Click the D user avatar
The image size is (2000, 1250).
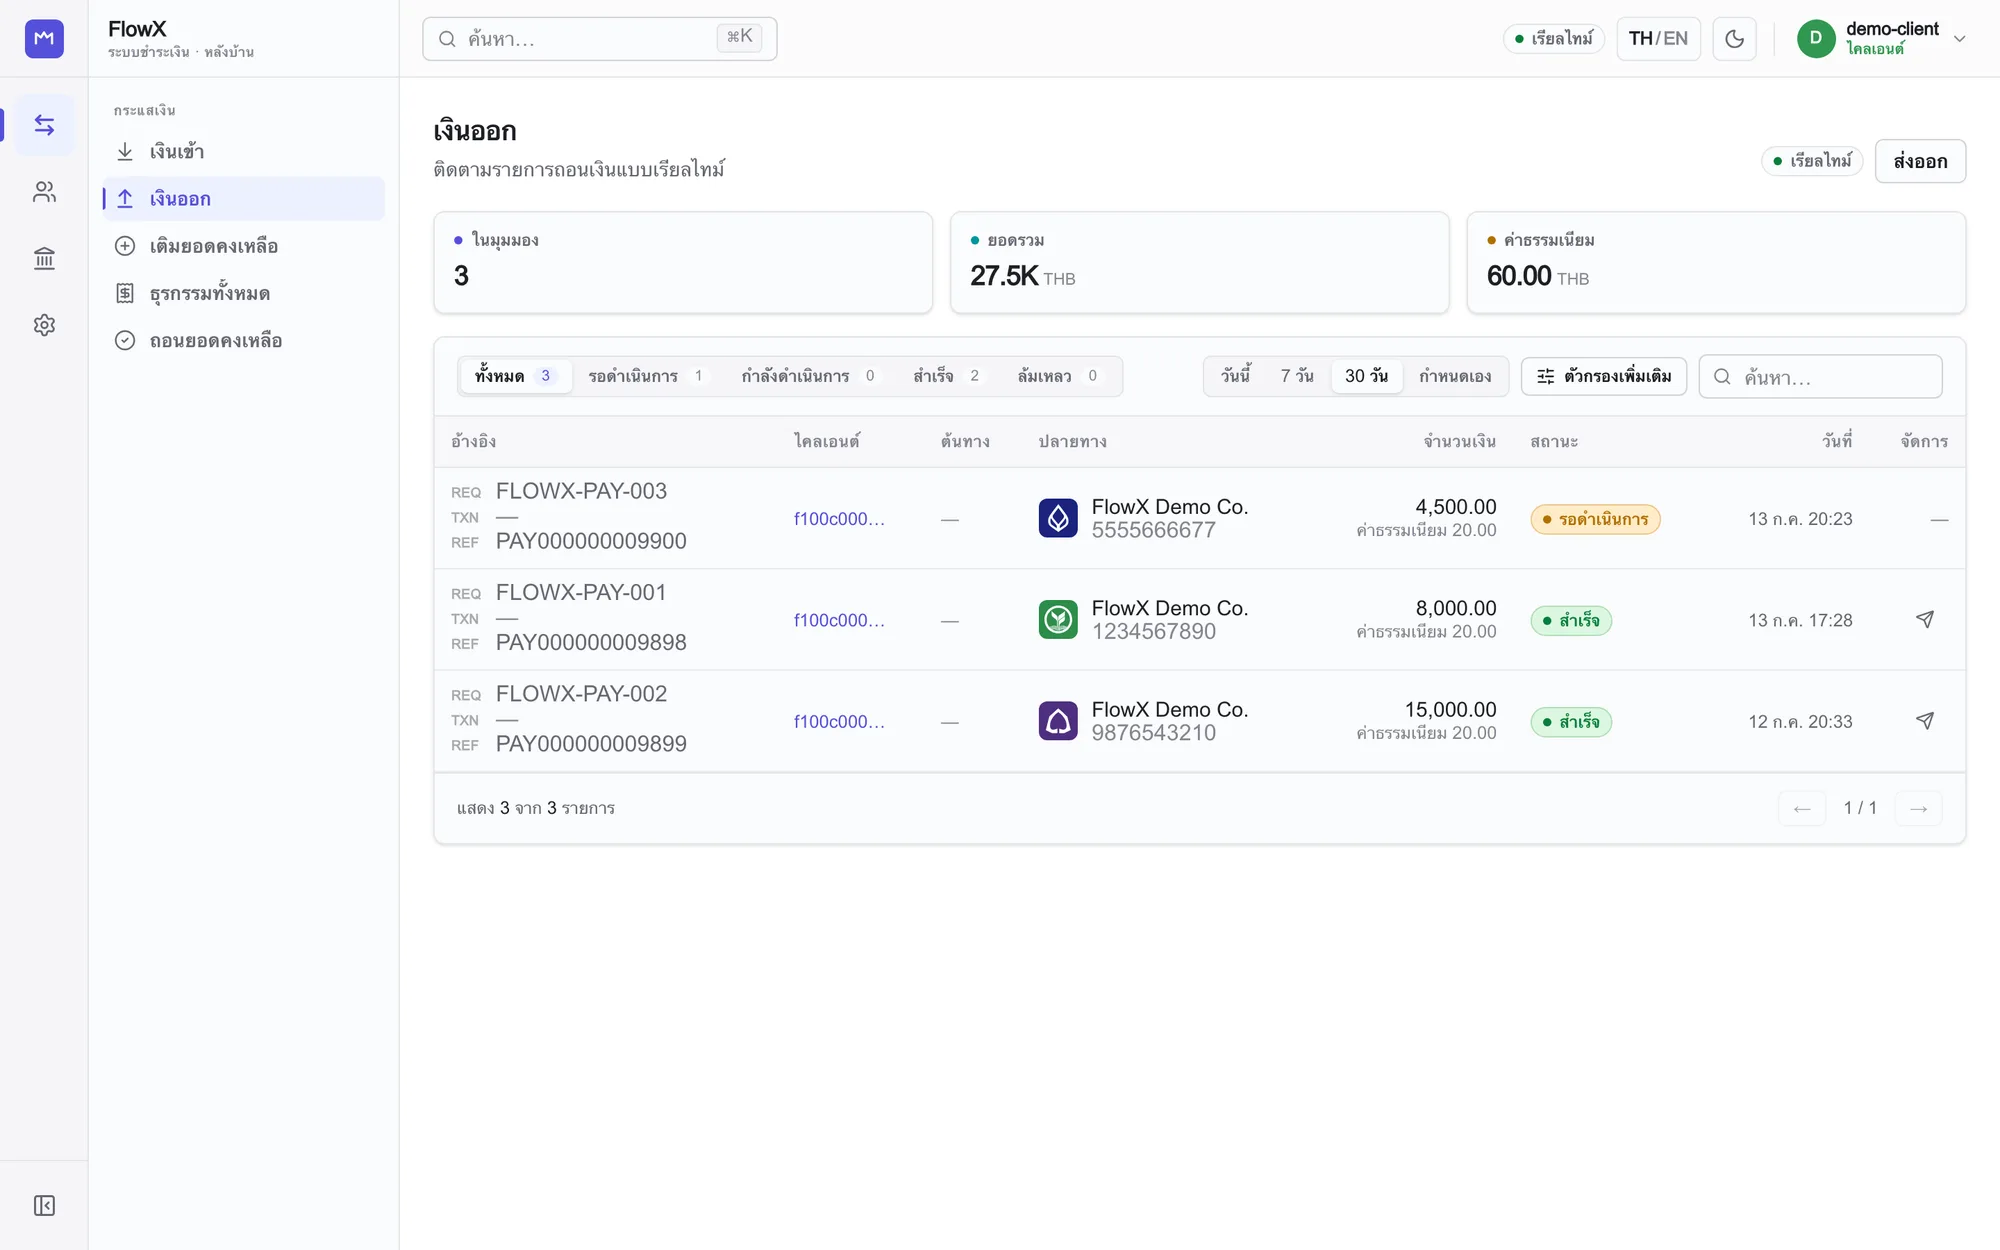[x=1816, y=39]
